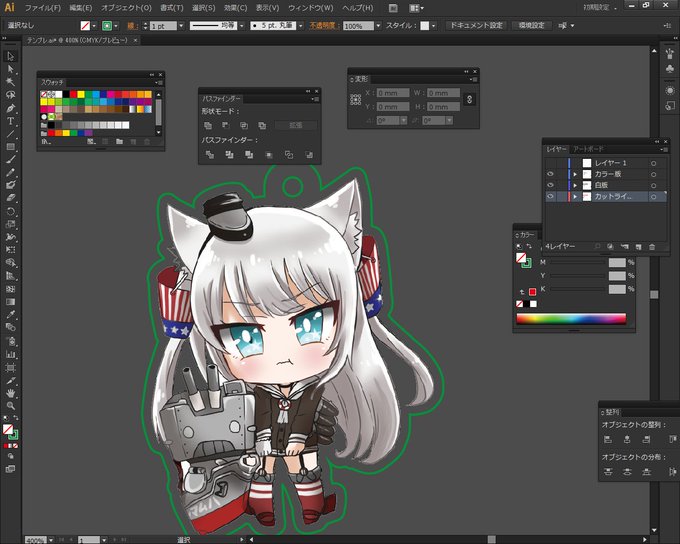Screen dimensions: 680x544
Task: Select the Lasso tool
Action: coord(10,95)
